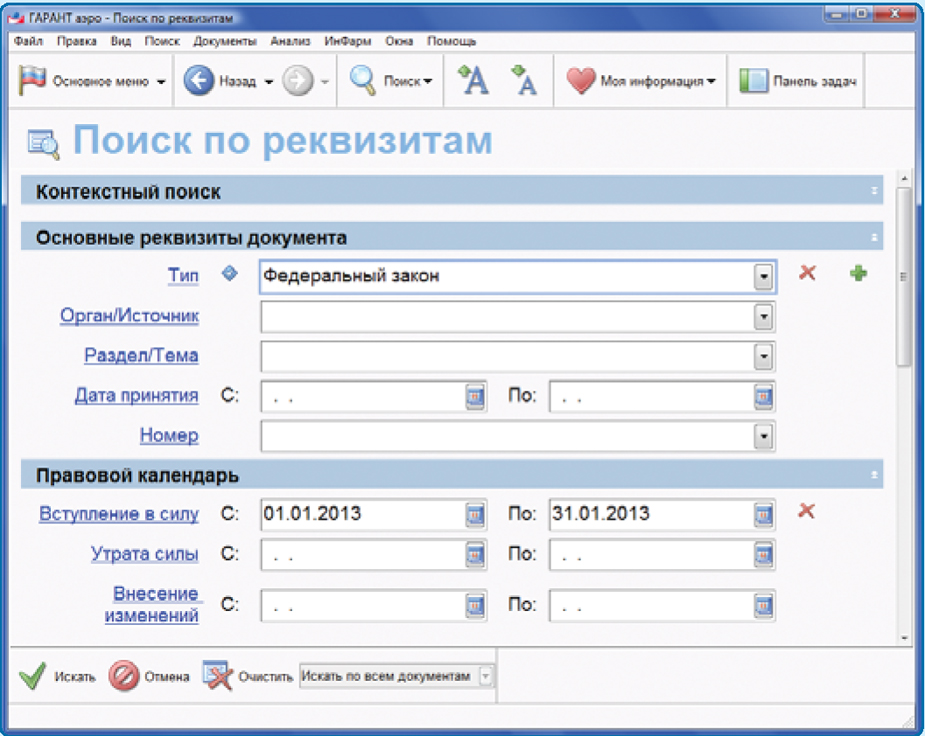925x736 pixels.
Task: Click the Номер input field
Action: [x=505, y=437]
